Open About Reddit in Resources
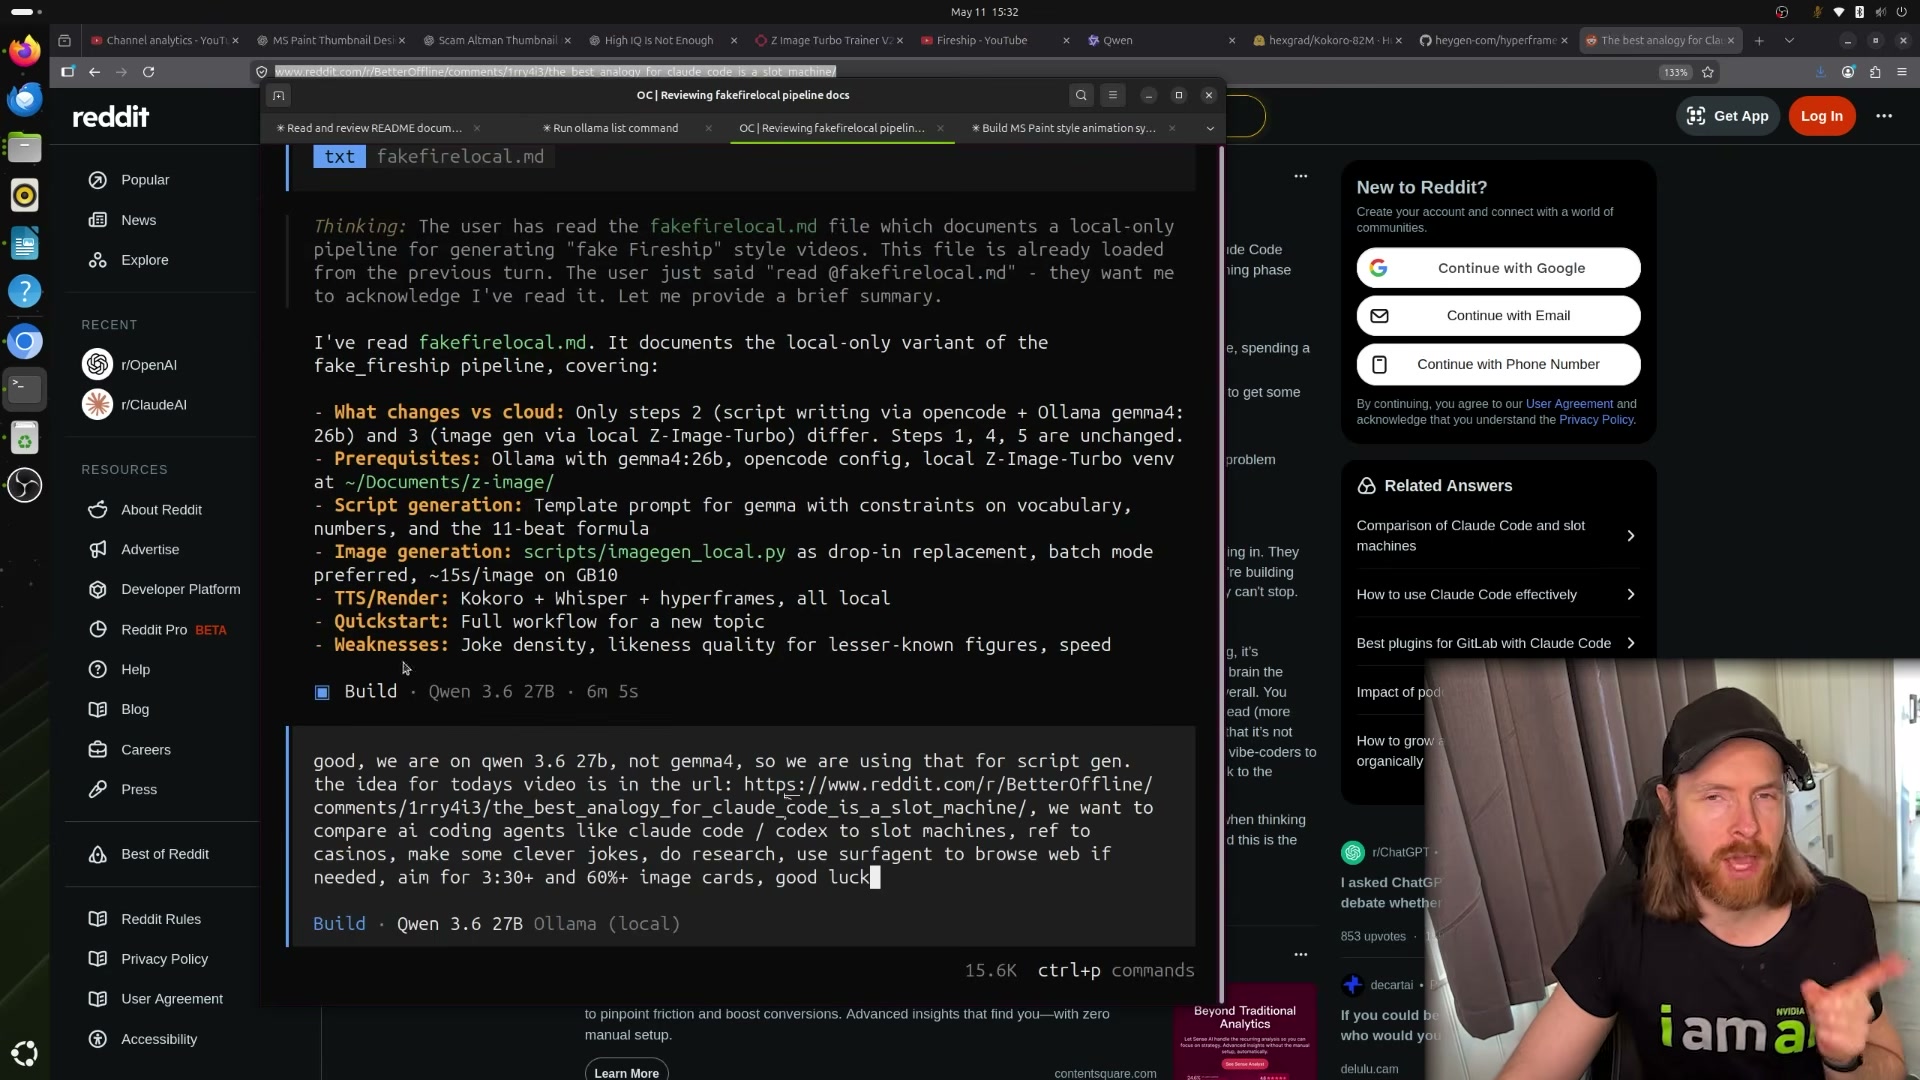Image resolution: width=1920 pixels, height=1080 pixels. [x=161, y=510]
